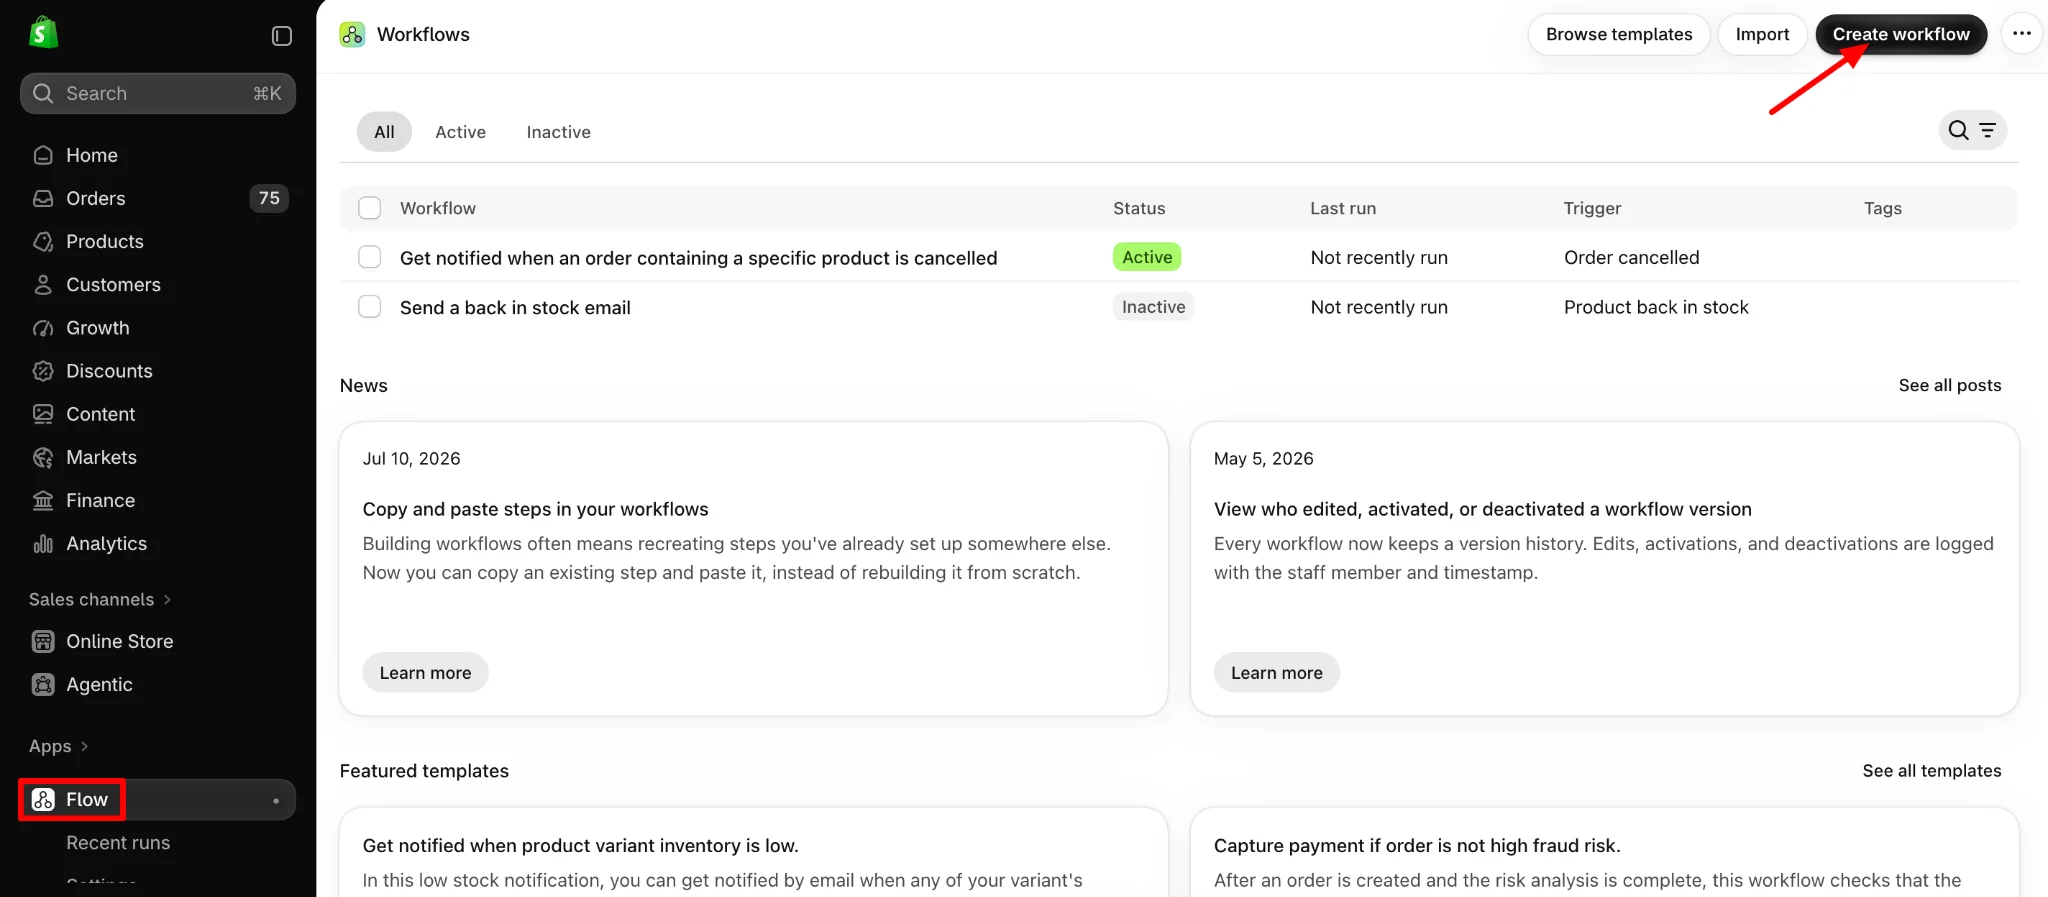This screenshot has width=2048, height=897.
Task: Click the Workflows header app icon
Action: pyautogui.click(x=352, y=35)
